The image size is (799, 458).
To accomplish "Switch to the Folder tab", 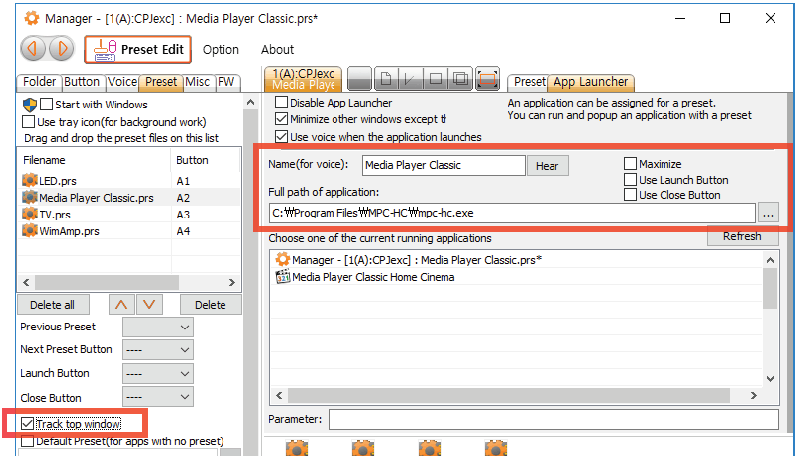I will click(39, 82).
